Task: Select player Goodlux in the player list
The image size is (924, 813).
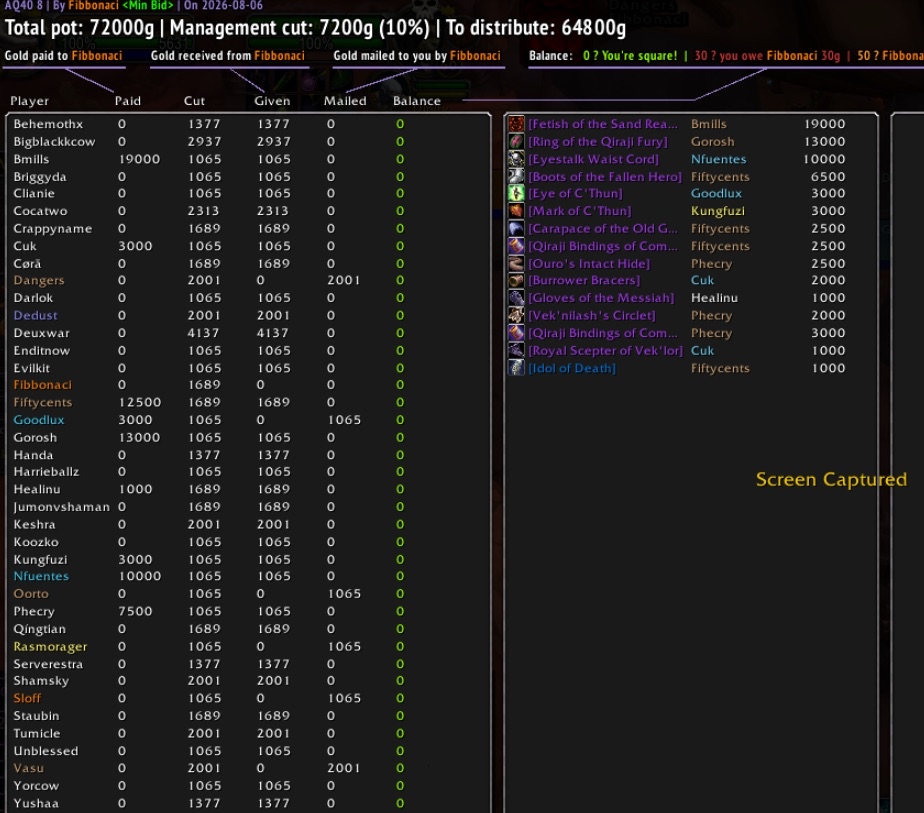Action: [39, 420]
